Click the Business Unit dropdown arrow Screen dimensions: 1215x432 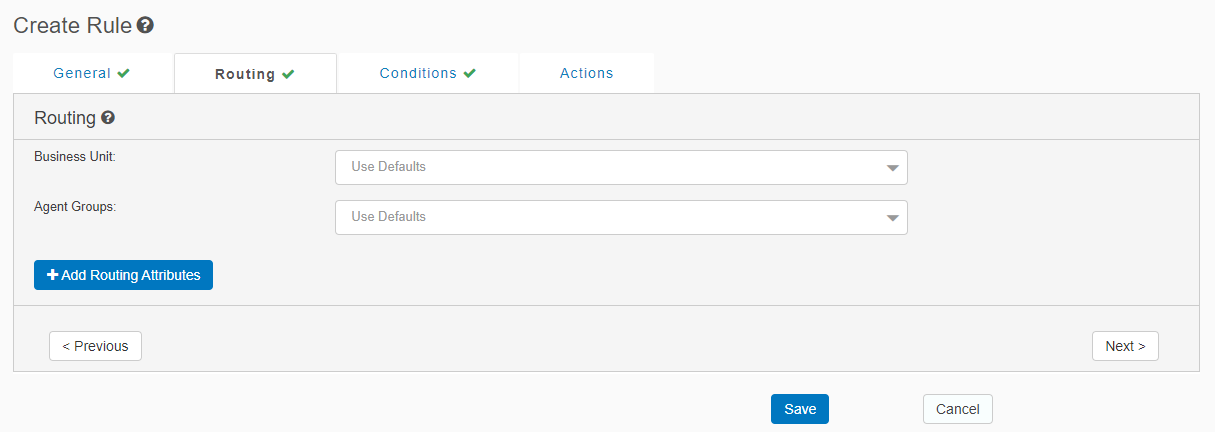(893, 168)
